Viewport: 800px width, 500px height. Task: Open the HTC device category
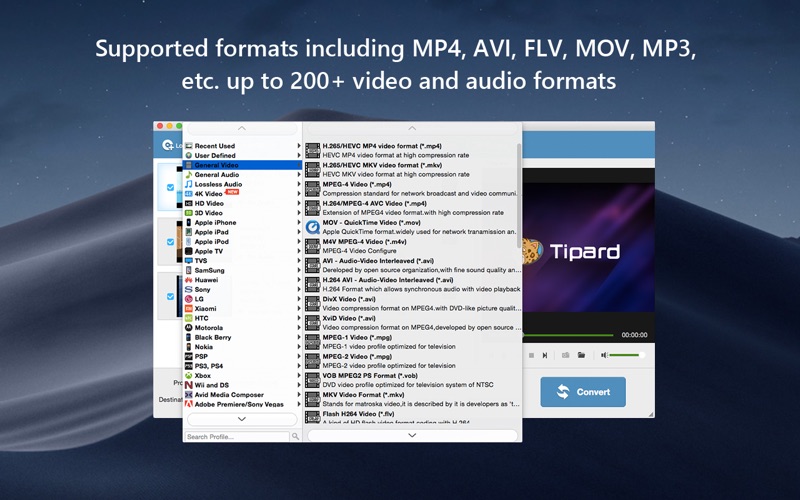point(242,318)
